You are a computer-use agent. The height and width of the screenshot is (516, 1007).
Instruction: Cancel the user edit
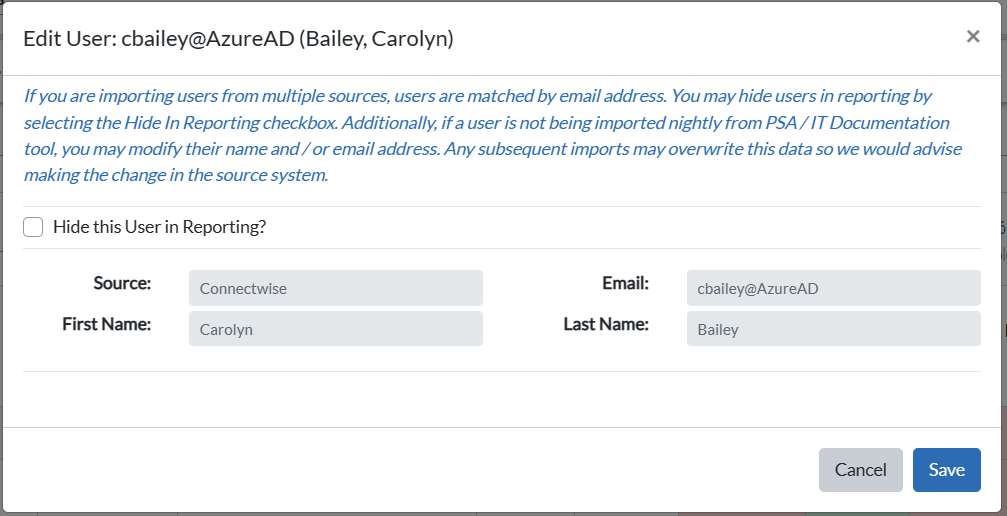pyautogui.click(x=861, y=470)
